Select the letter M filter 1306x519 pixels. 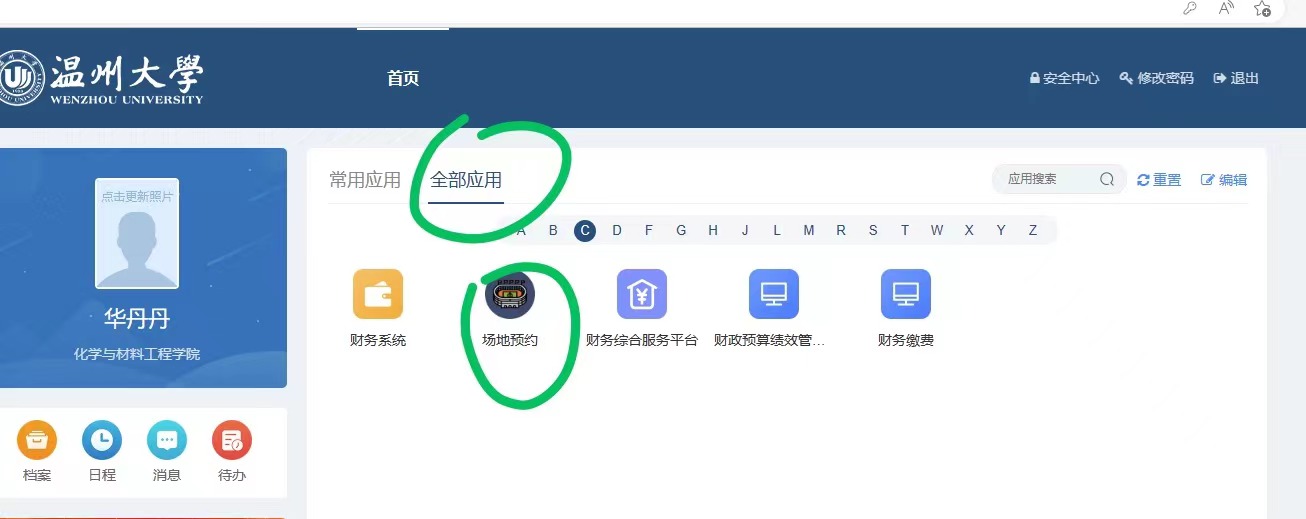(x=809, y=230)
